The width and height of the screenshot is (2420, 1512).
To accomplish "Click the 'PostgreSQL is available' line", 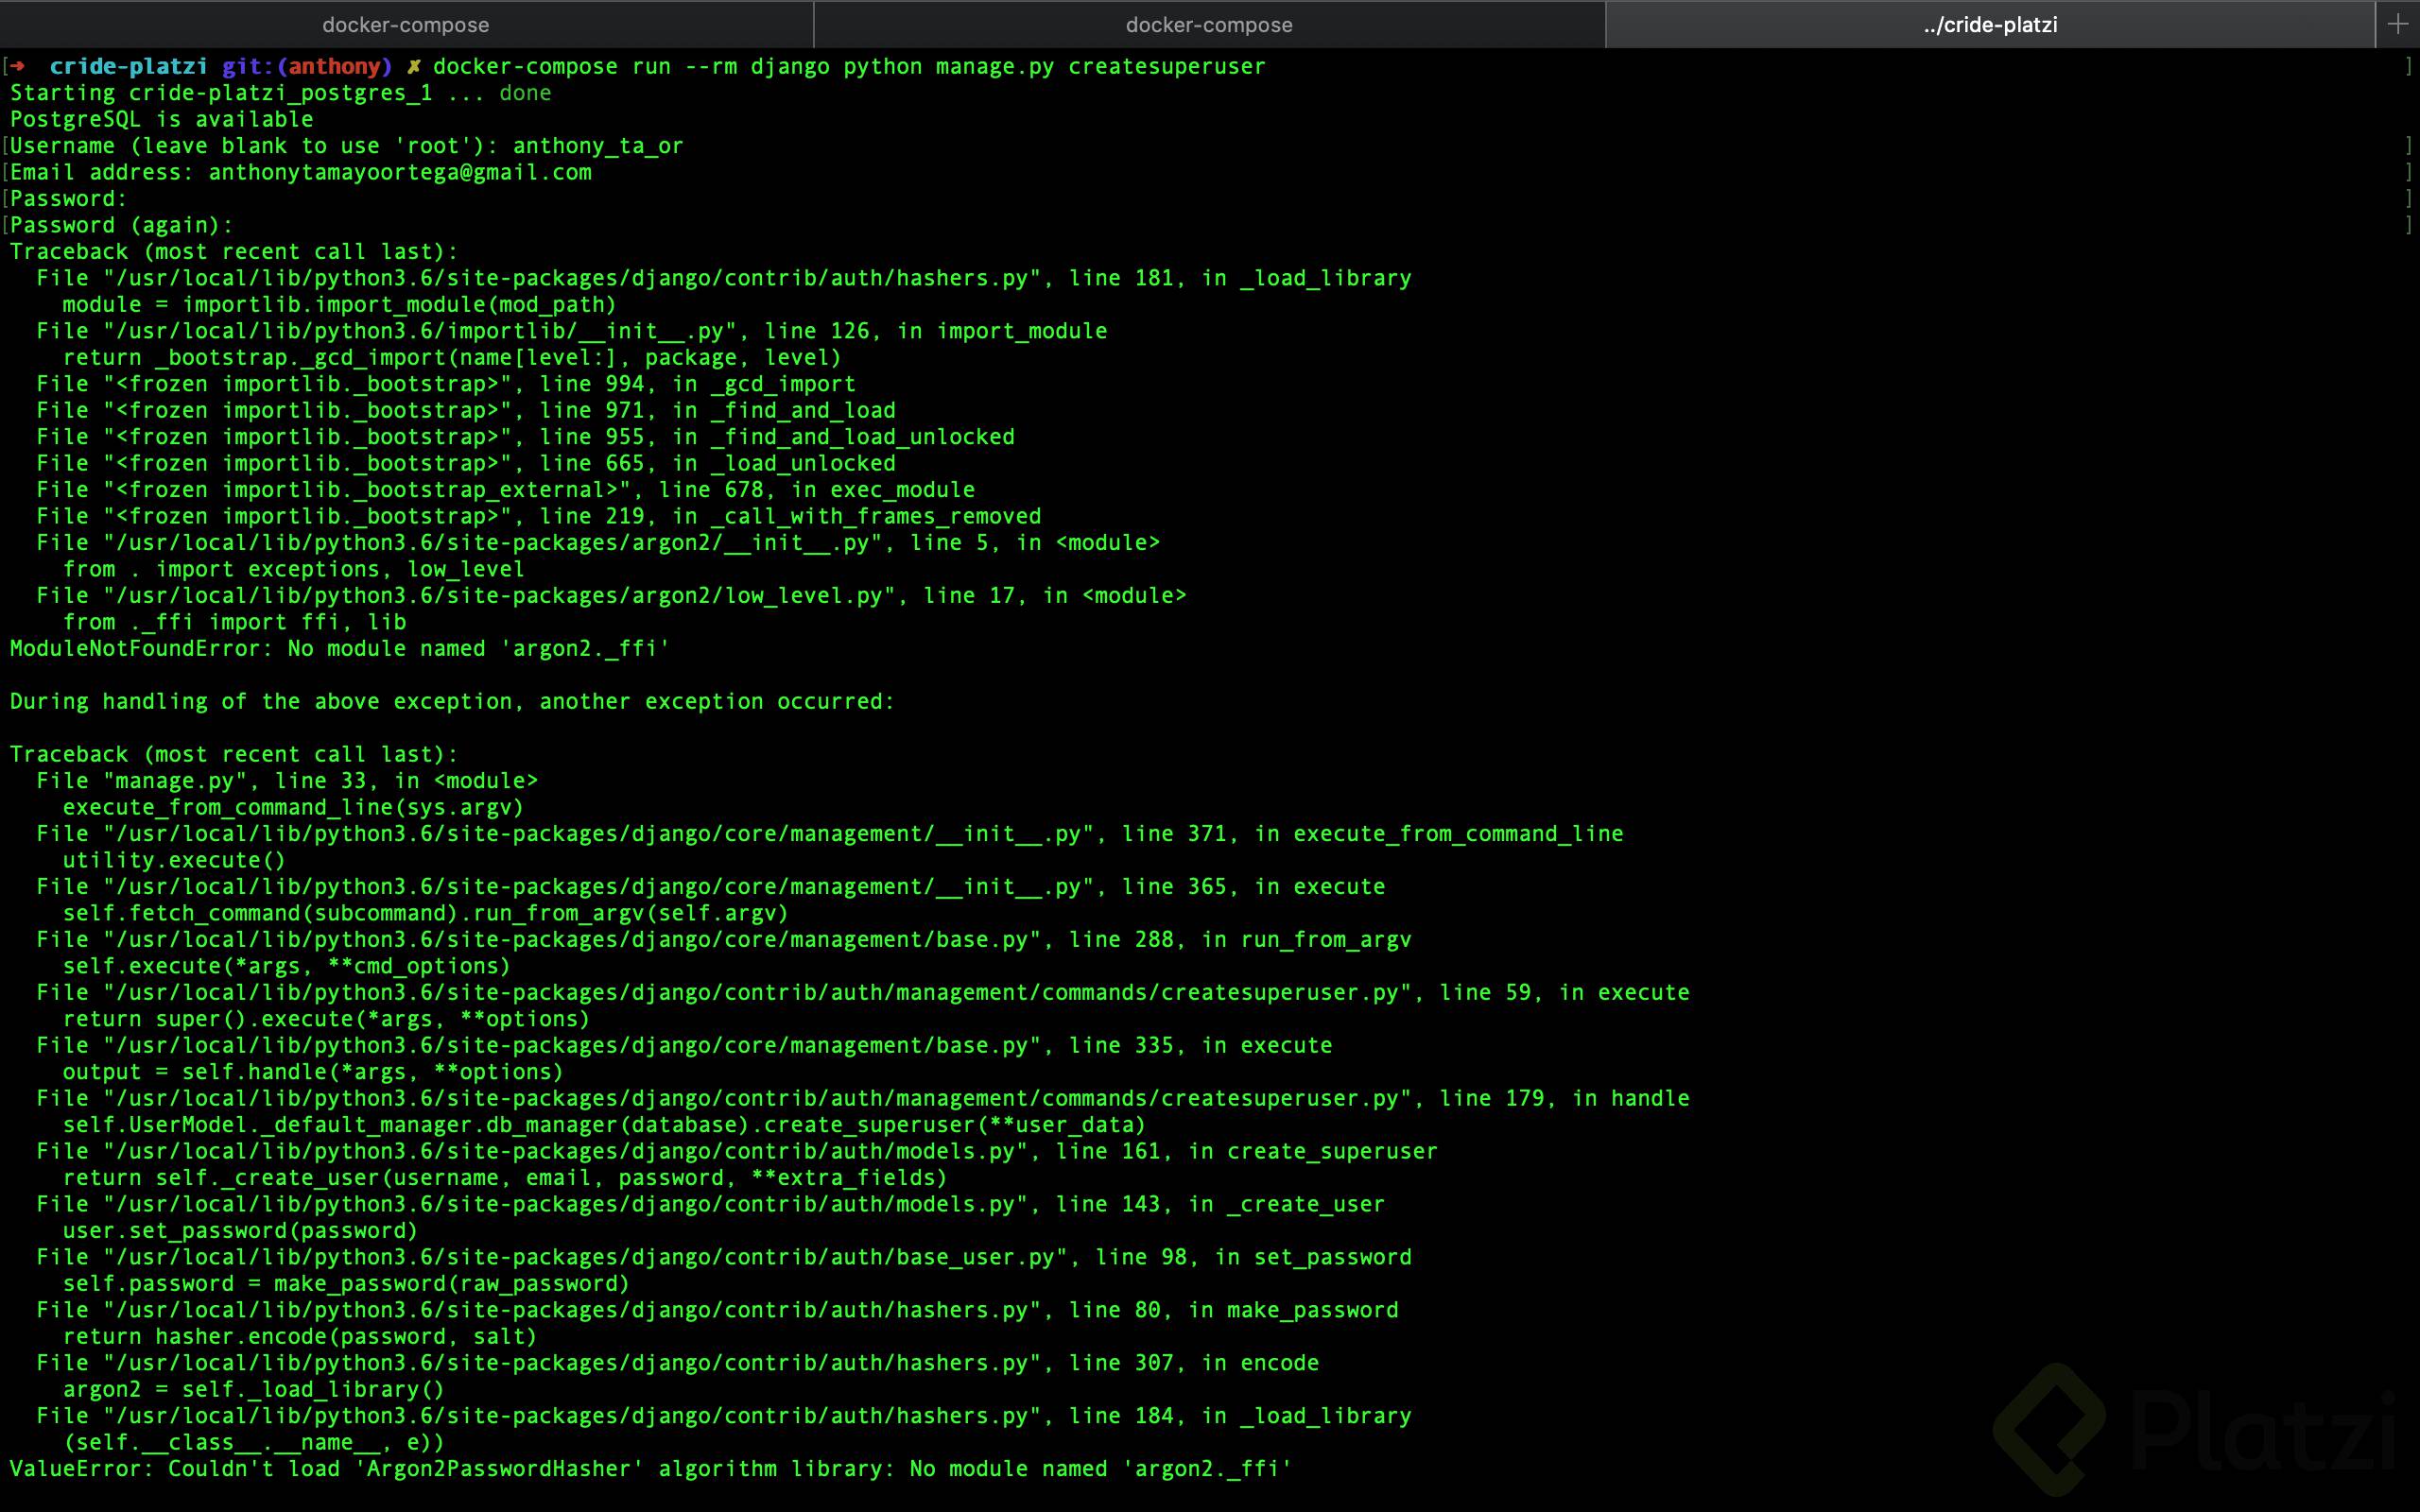I will coord(161,119).
